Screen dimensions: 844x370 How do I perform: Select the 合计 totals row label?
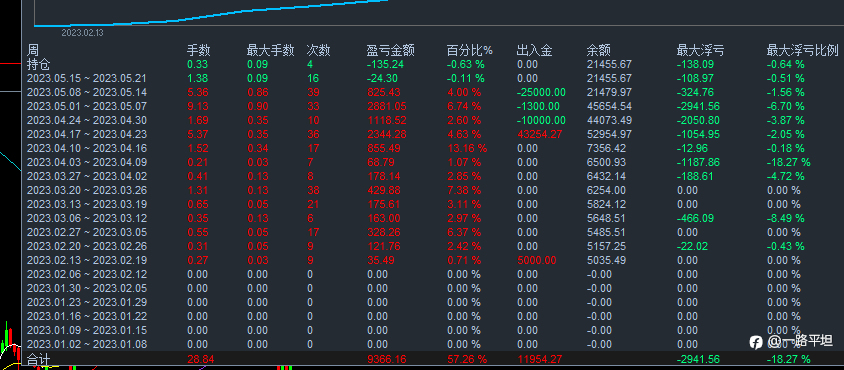[x=38, y=359]
